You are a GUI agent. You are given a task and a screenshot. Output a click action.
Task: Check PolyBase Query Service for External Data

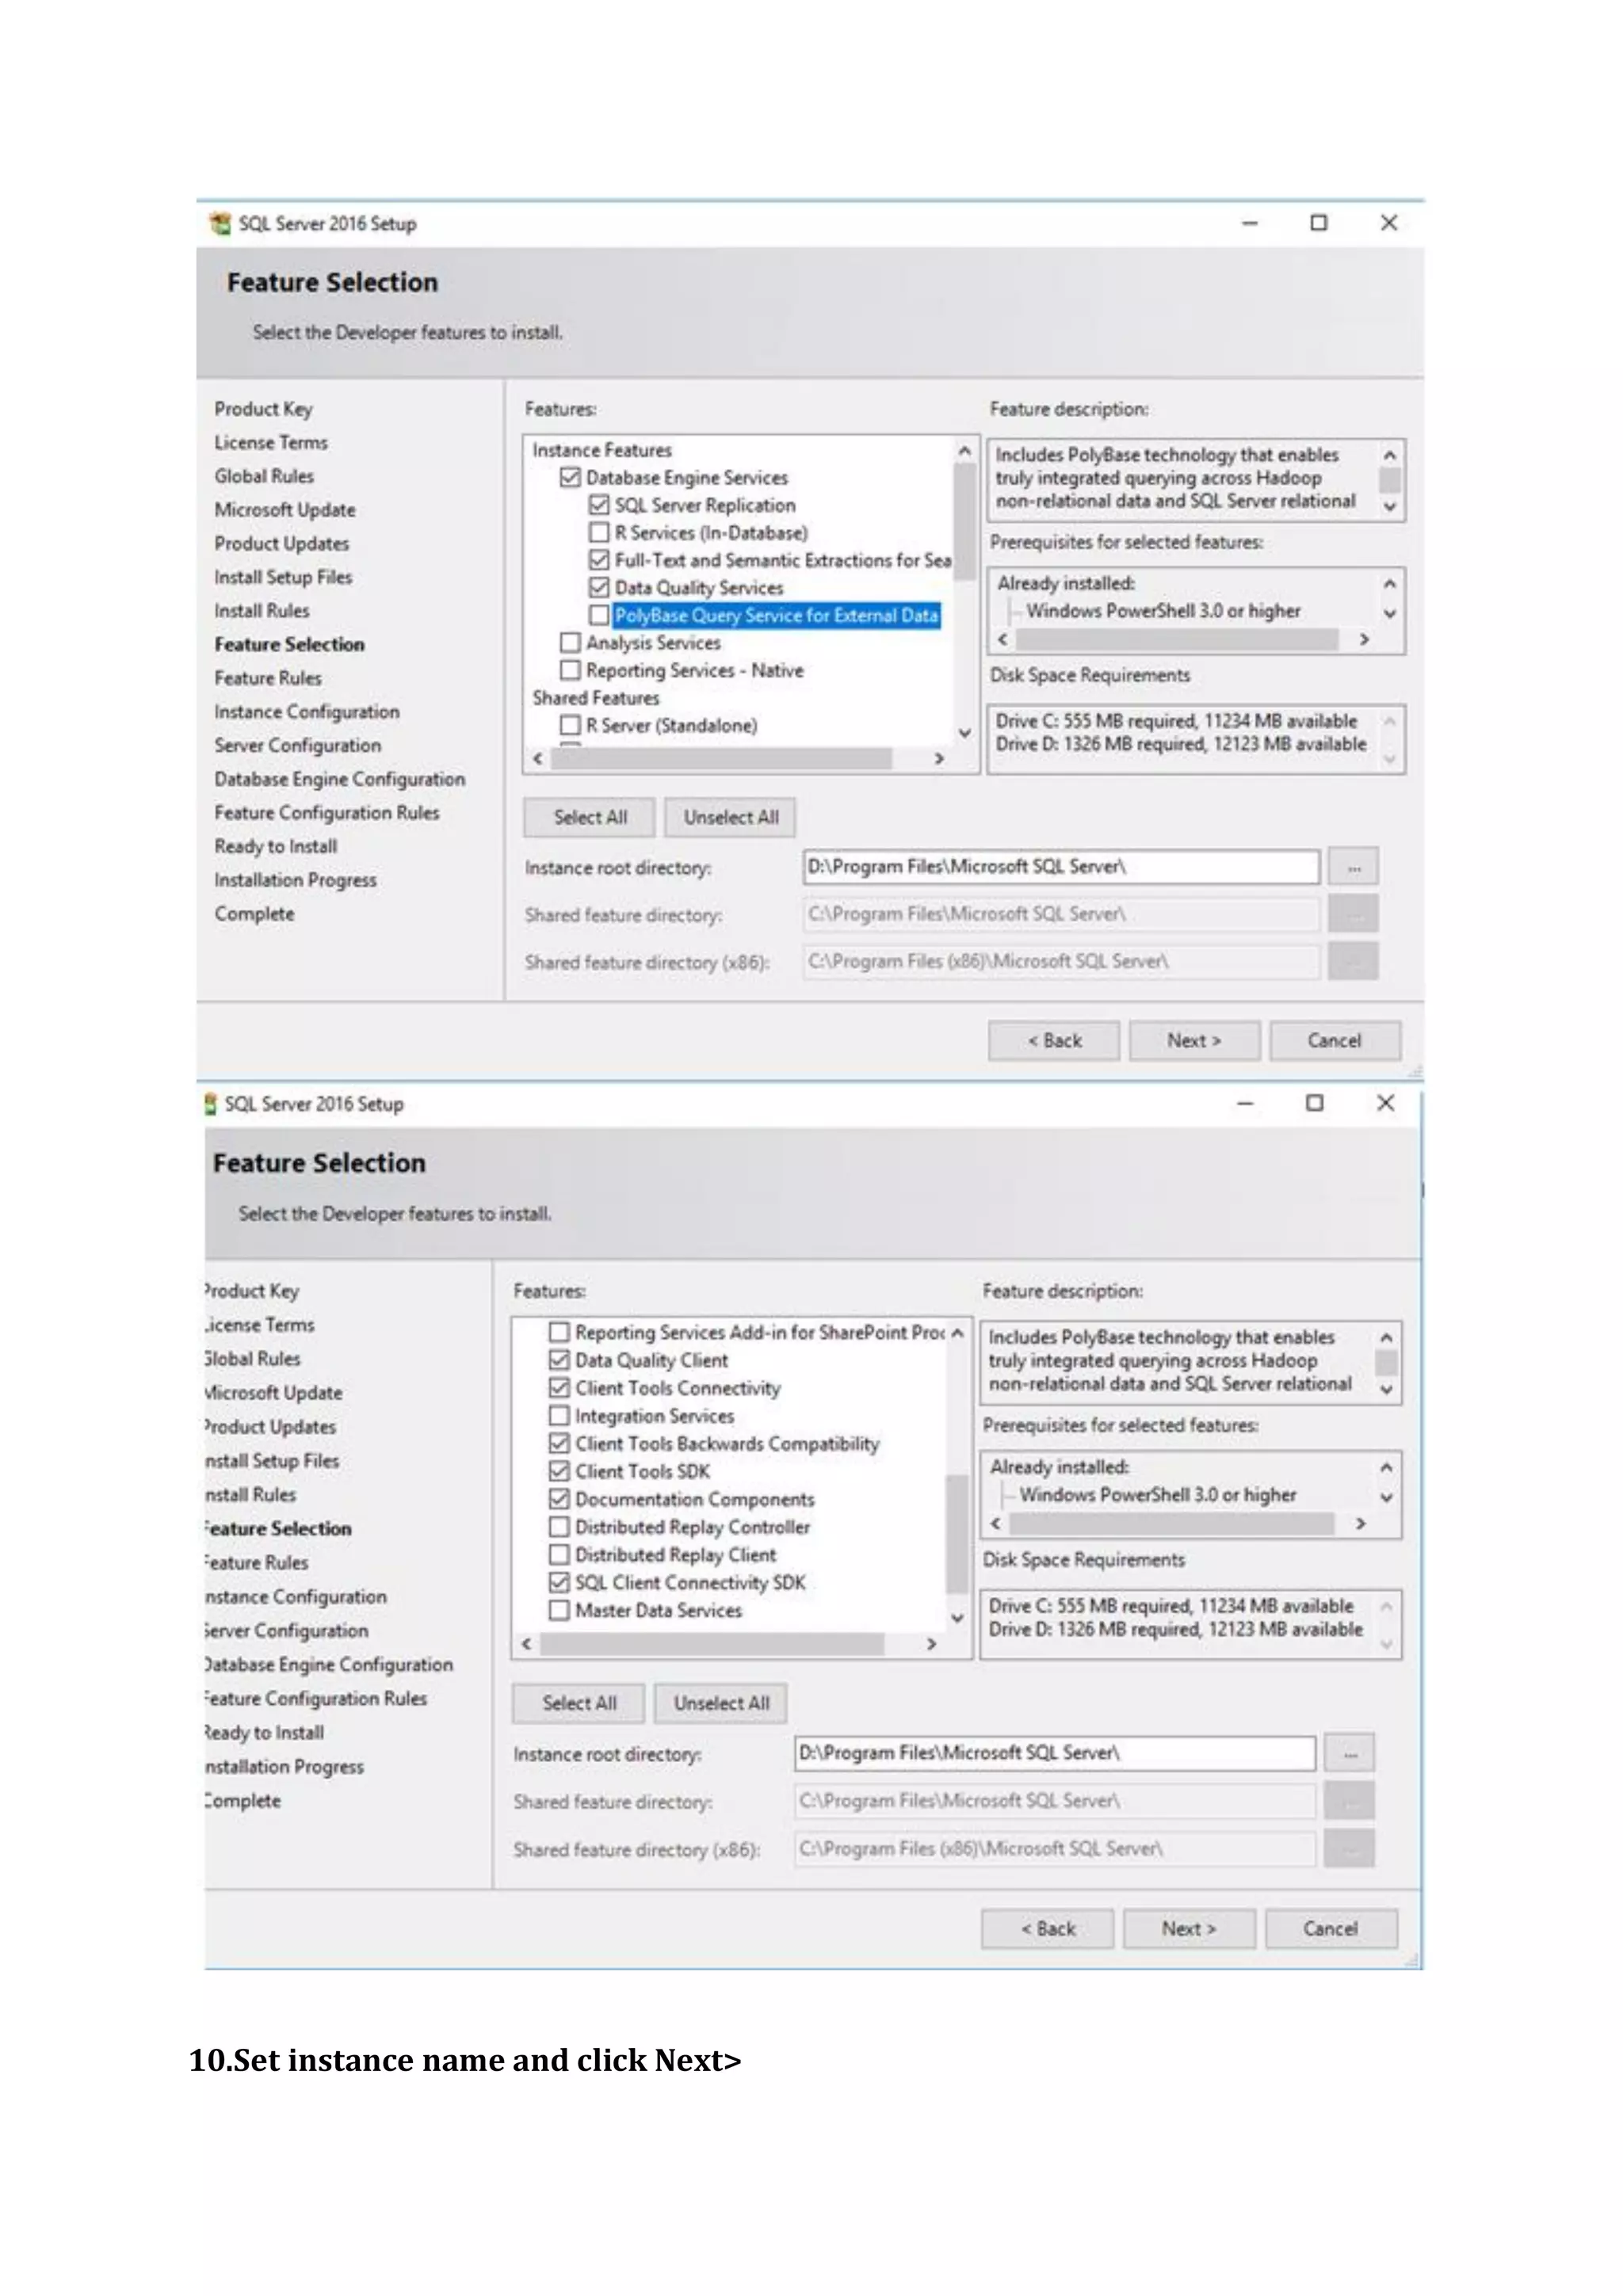(599, 615)
